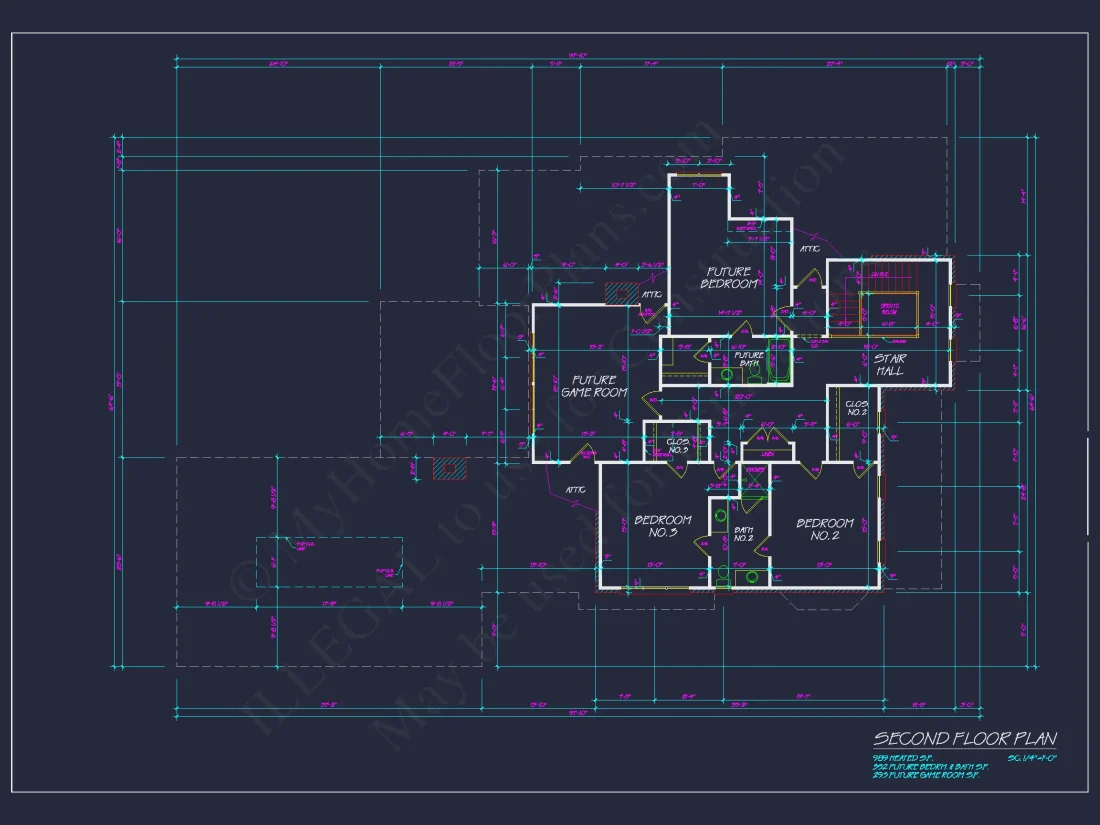Viewport: 1100px width, 825px height.
Task: Click the Bedroom No.2 label
Action: [x=826, y=529]
